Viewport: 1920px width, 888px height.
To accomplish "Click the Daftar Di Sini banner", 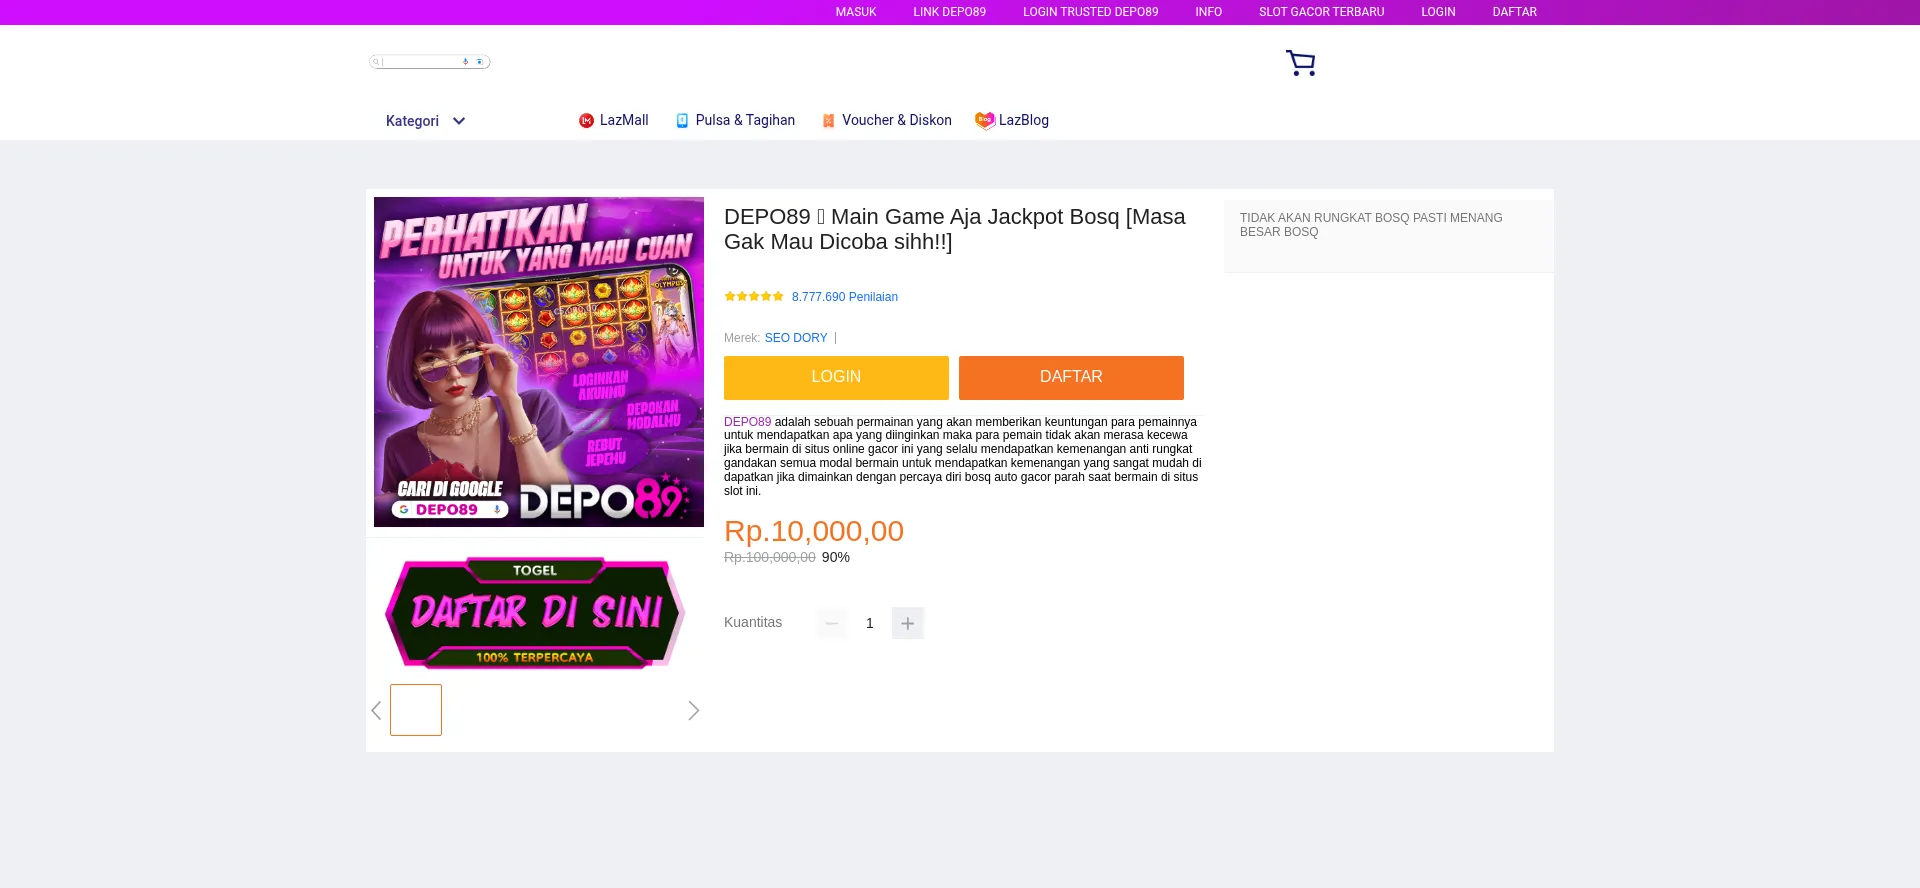I will pyautogui.click(x=535, y=612).
